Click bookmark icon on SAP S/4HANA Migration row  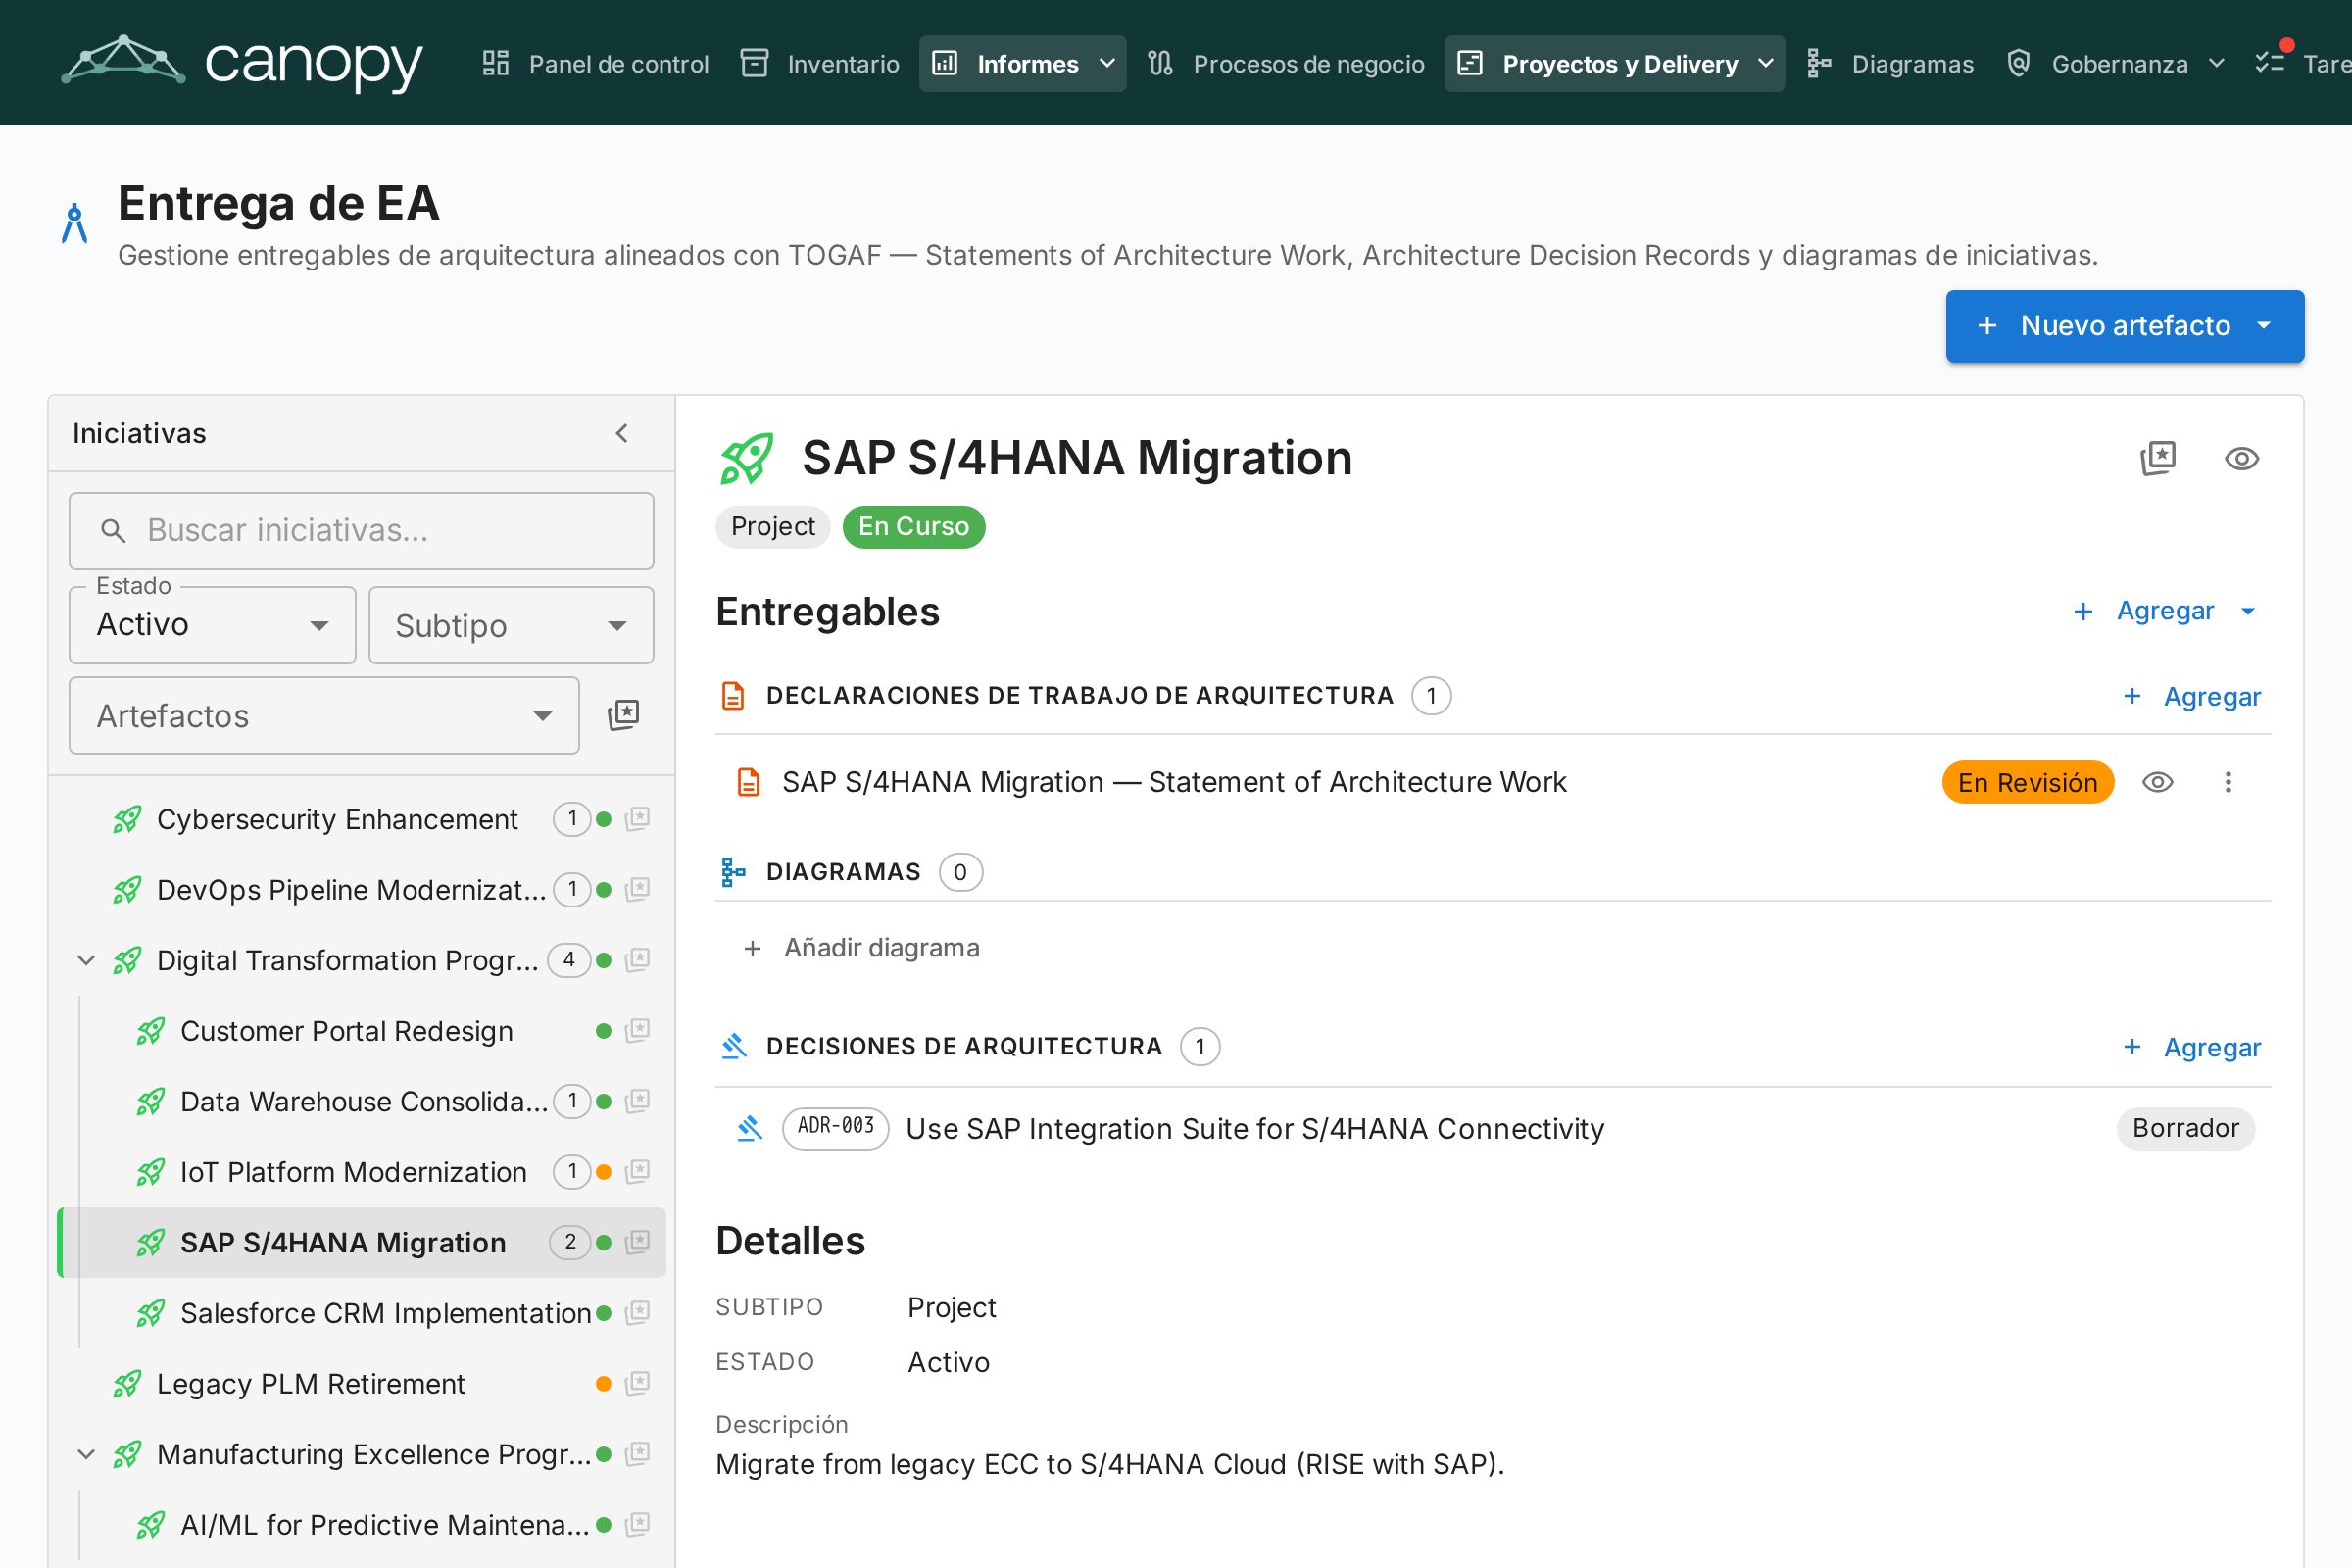point(637,1242)
